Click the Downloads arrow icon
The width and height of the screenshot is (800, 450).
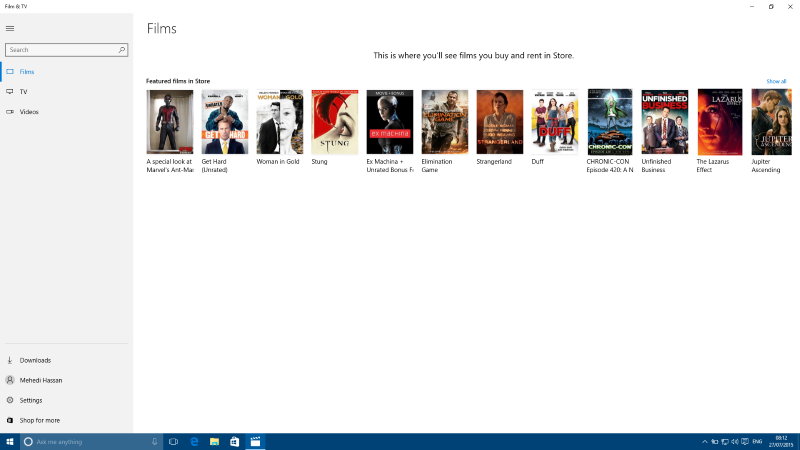click(10, 360)
